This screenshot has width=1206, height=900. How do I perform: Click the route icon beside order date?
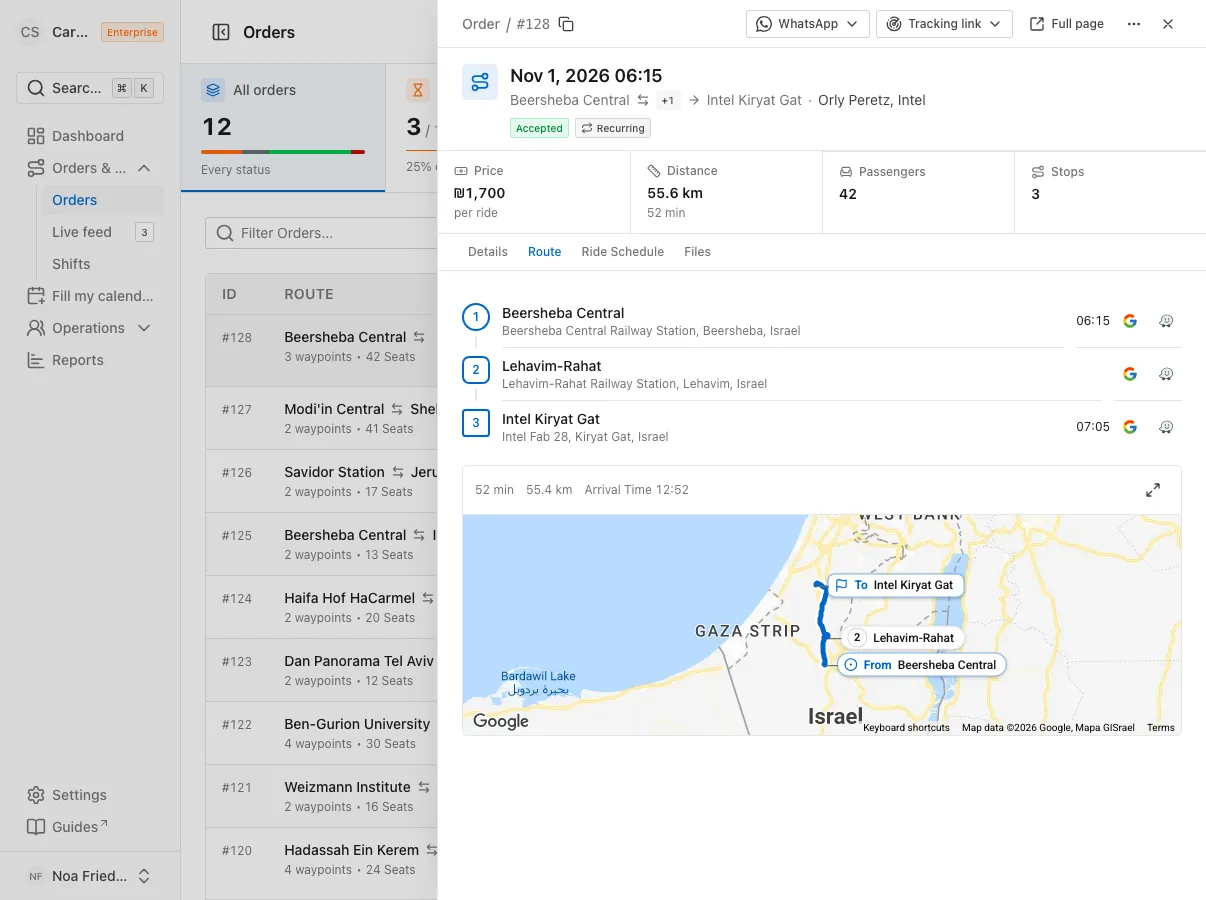(x=480, y=82)
